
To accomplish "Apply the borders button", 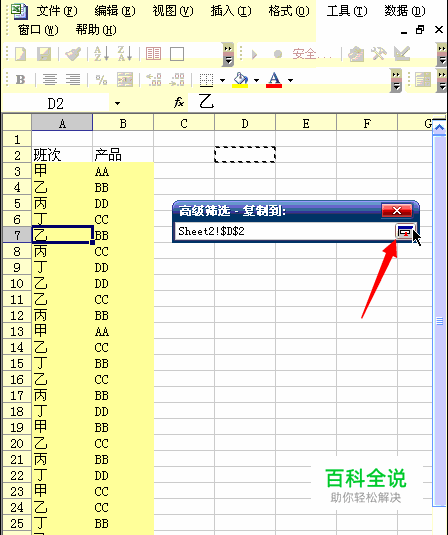I will click(206, 80).
